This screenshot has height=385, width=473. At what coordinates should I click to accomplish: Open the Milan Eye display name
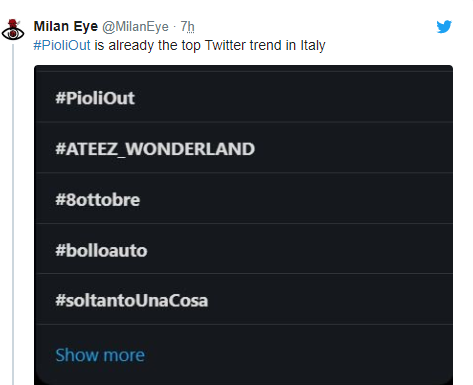click(x=66, y=26)
